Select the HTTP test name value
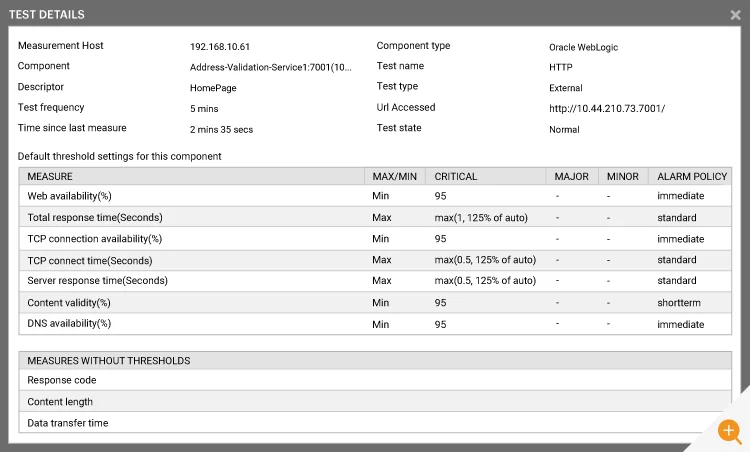 pos(560,67)
